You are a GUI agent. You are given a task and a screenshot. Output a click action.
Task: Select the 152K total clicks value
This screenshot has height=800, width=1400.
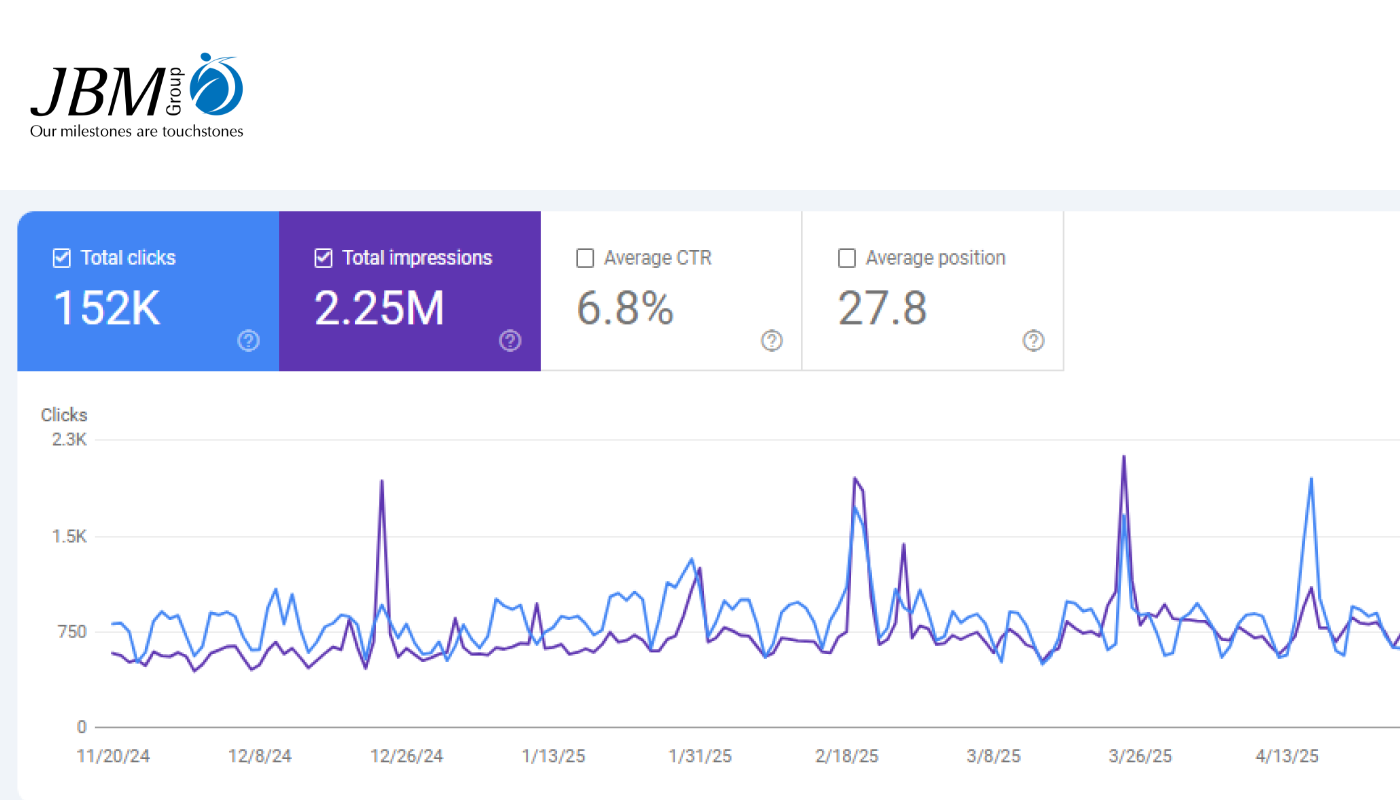pos(106,309)
